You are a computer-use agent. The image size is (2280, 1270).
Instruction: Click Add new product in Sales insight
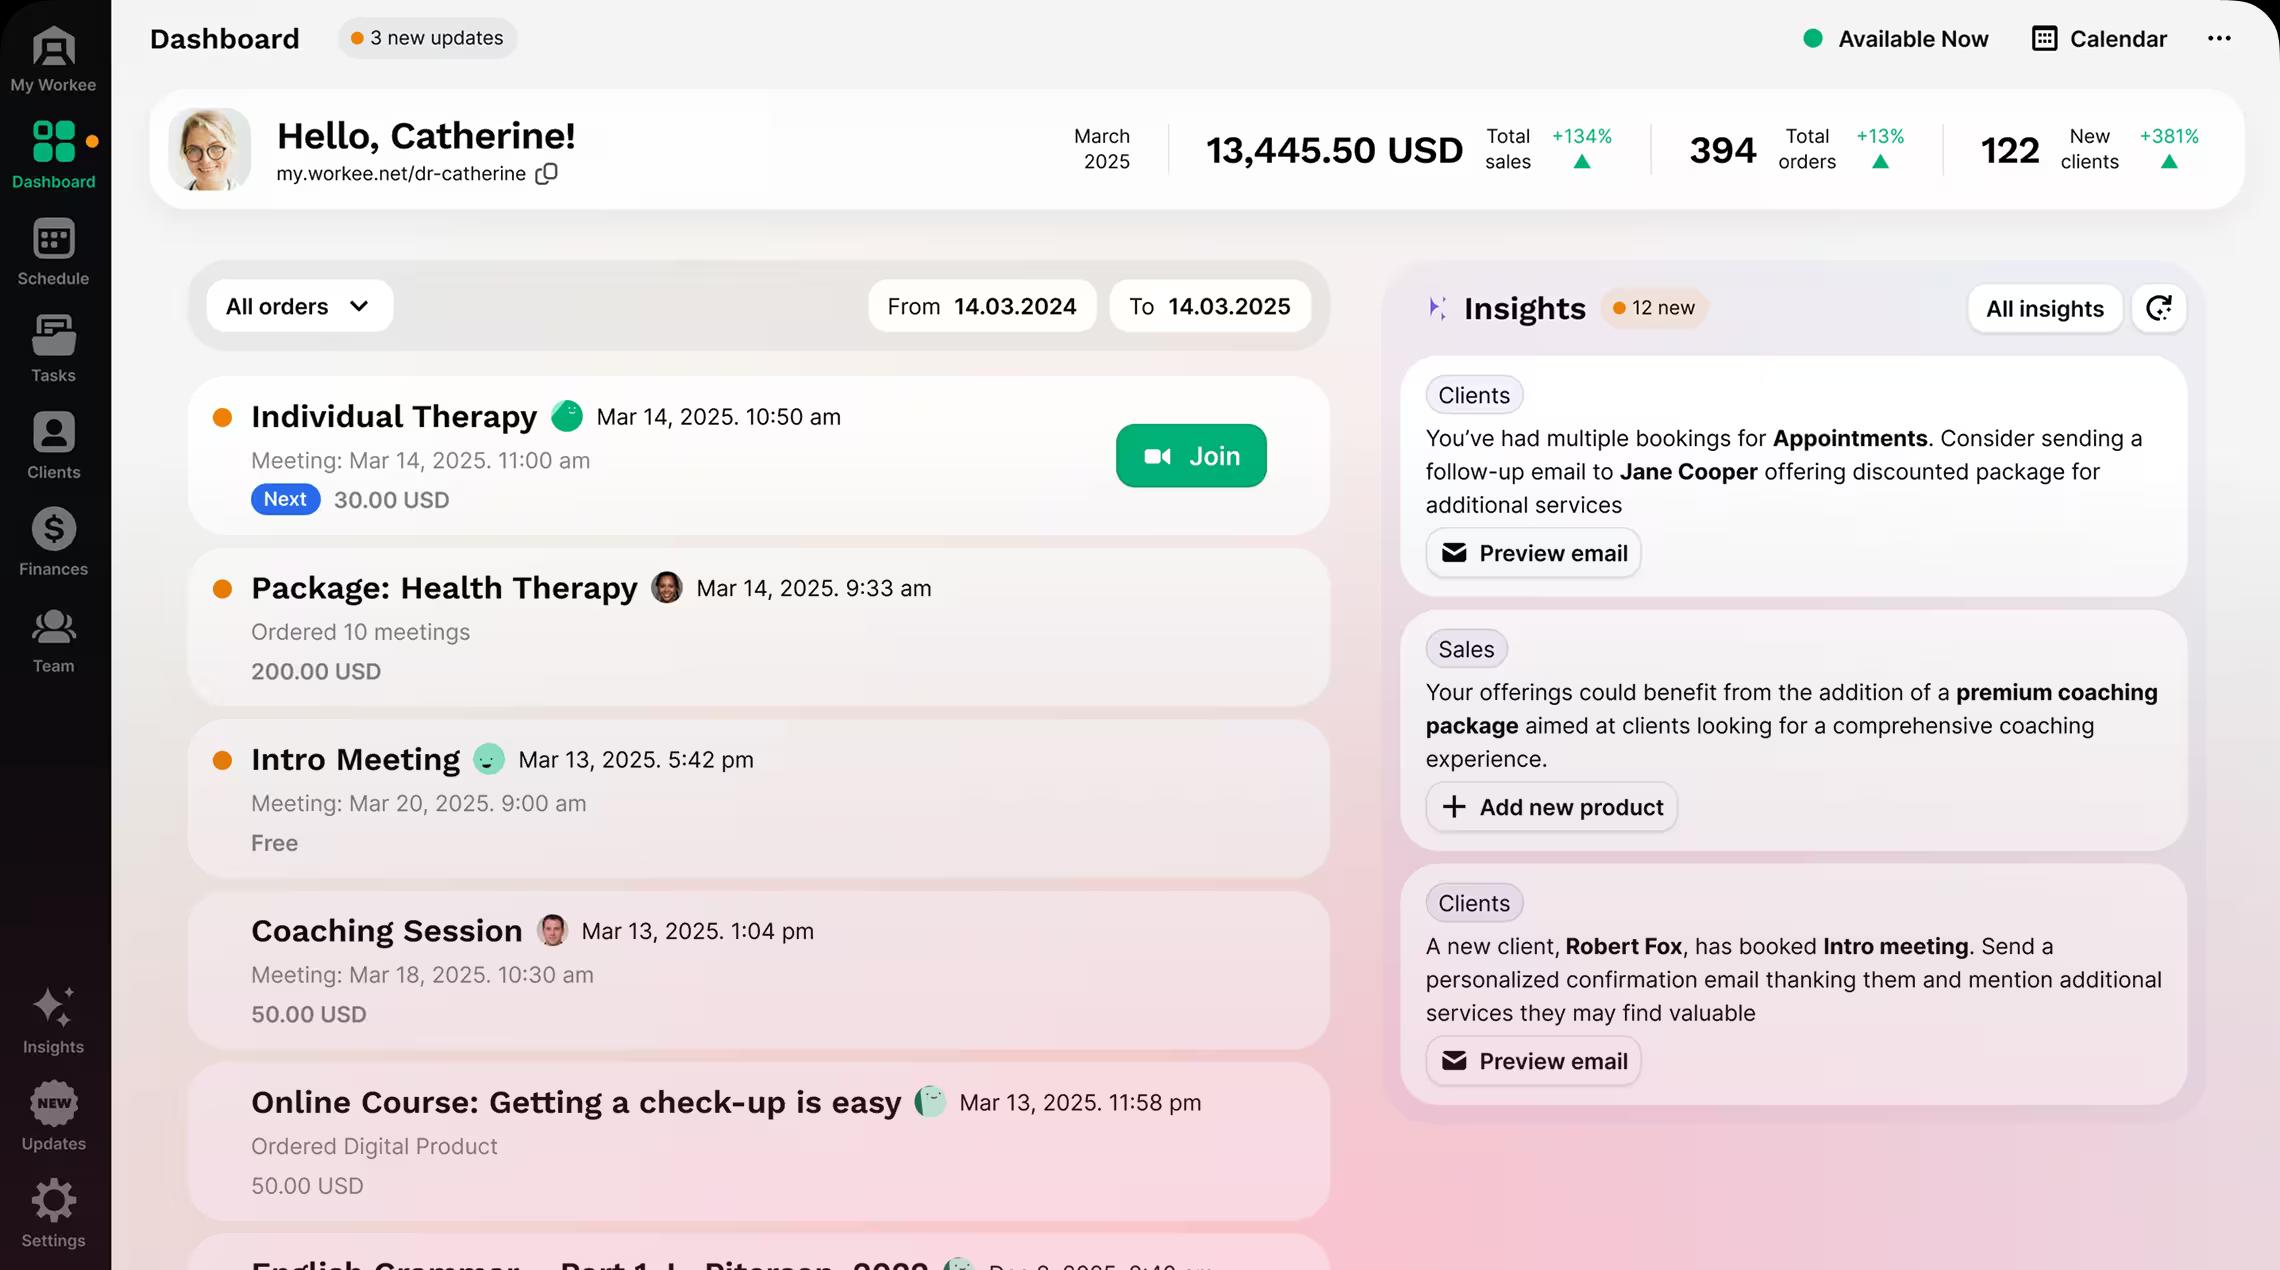point(1550,807)
